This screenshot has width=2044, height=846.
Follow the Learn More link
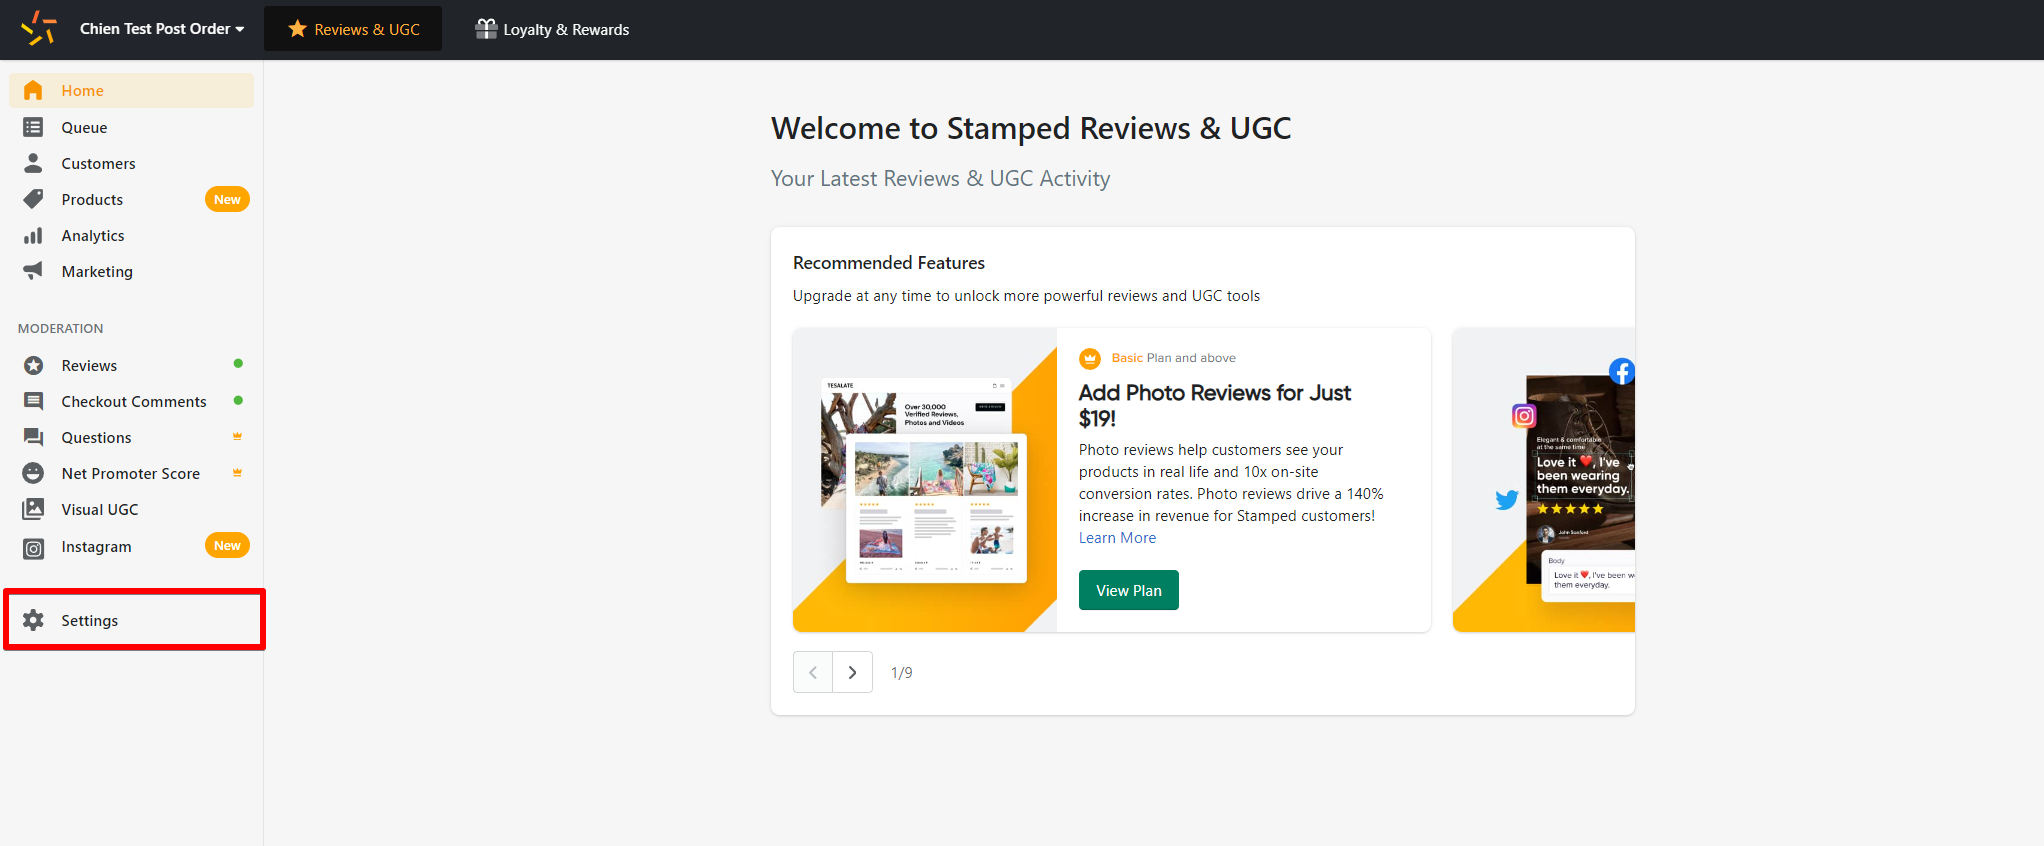(1117, 538)
